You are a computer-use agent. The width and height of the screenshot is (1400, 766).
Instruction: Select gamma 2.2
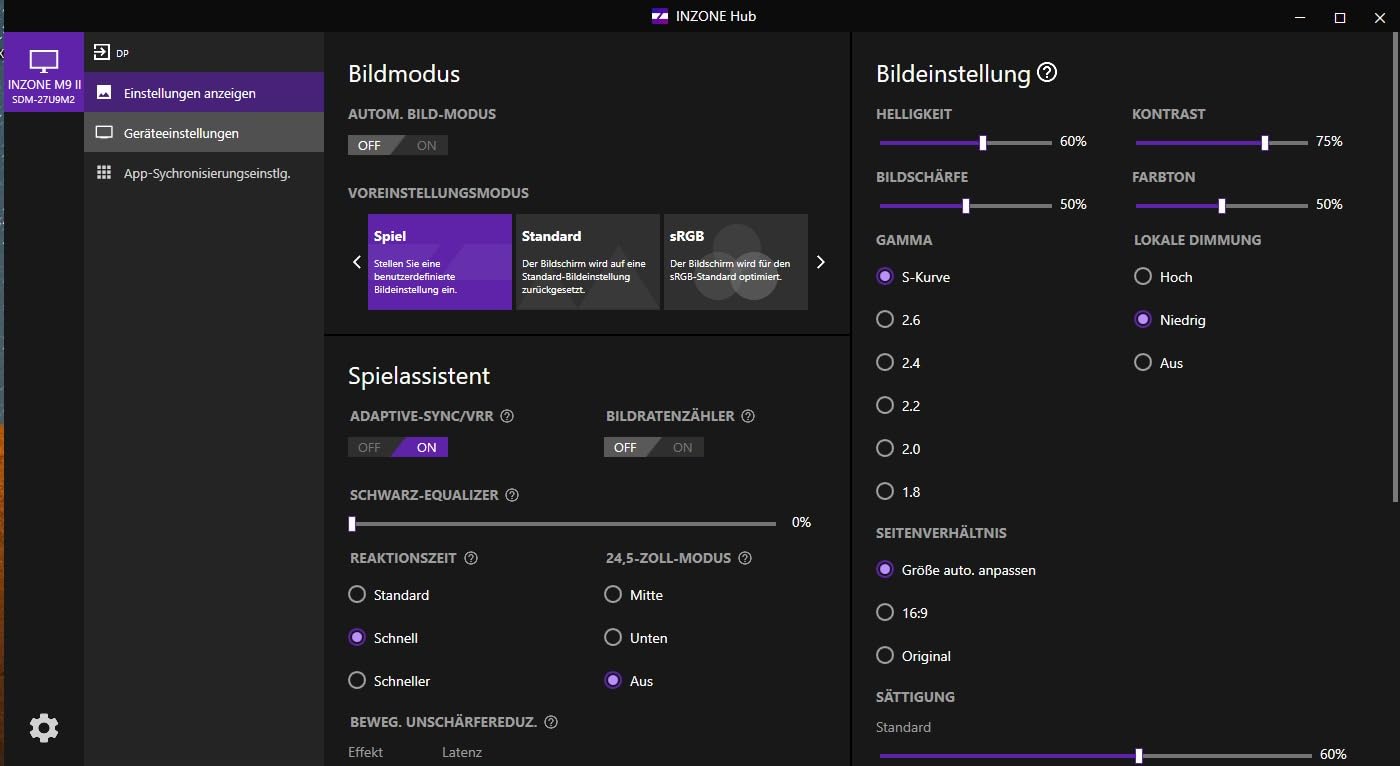[x=898, y=406]
